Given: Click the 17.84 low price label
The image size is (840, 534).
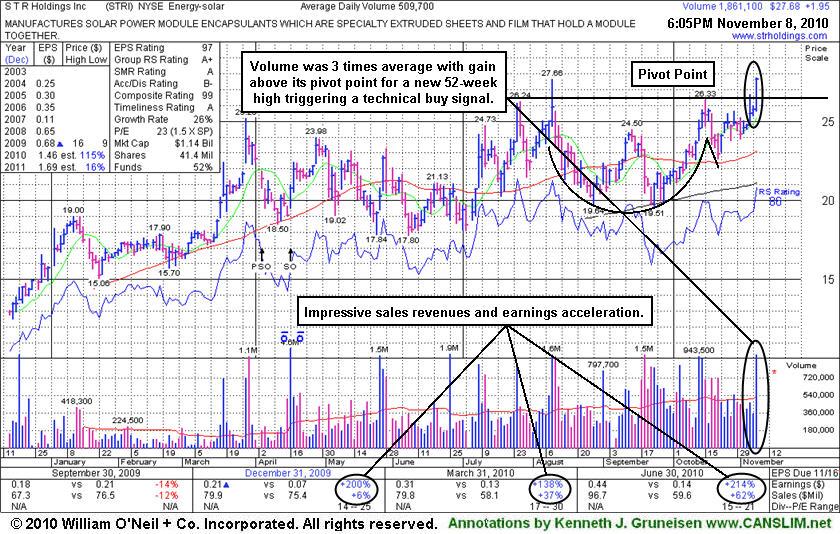Looking at the screenshot, I should click(x=377, y=239).
